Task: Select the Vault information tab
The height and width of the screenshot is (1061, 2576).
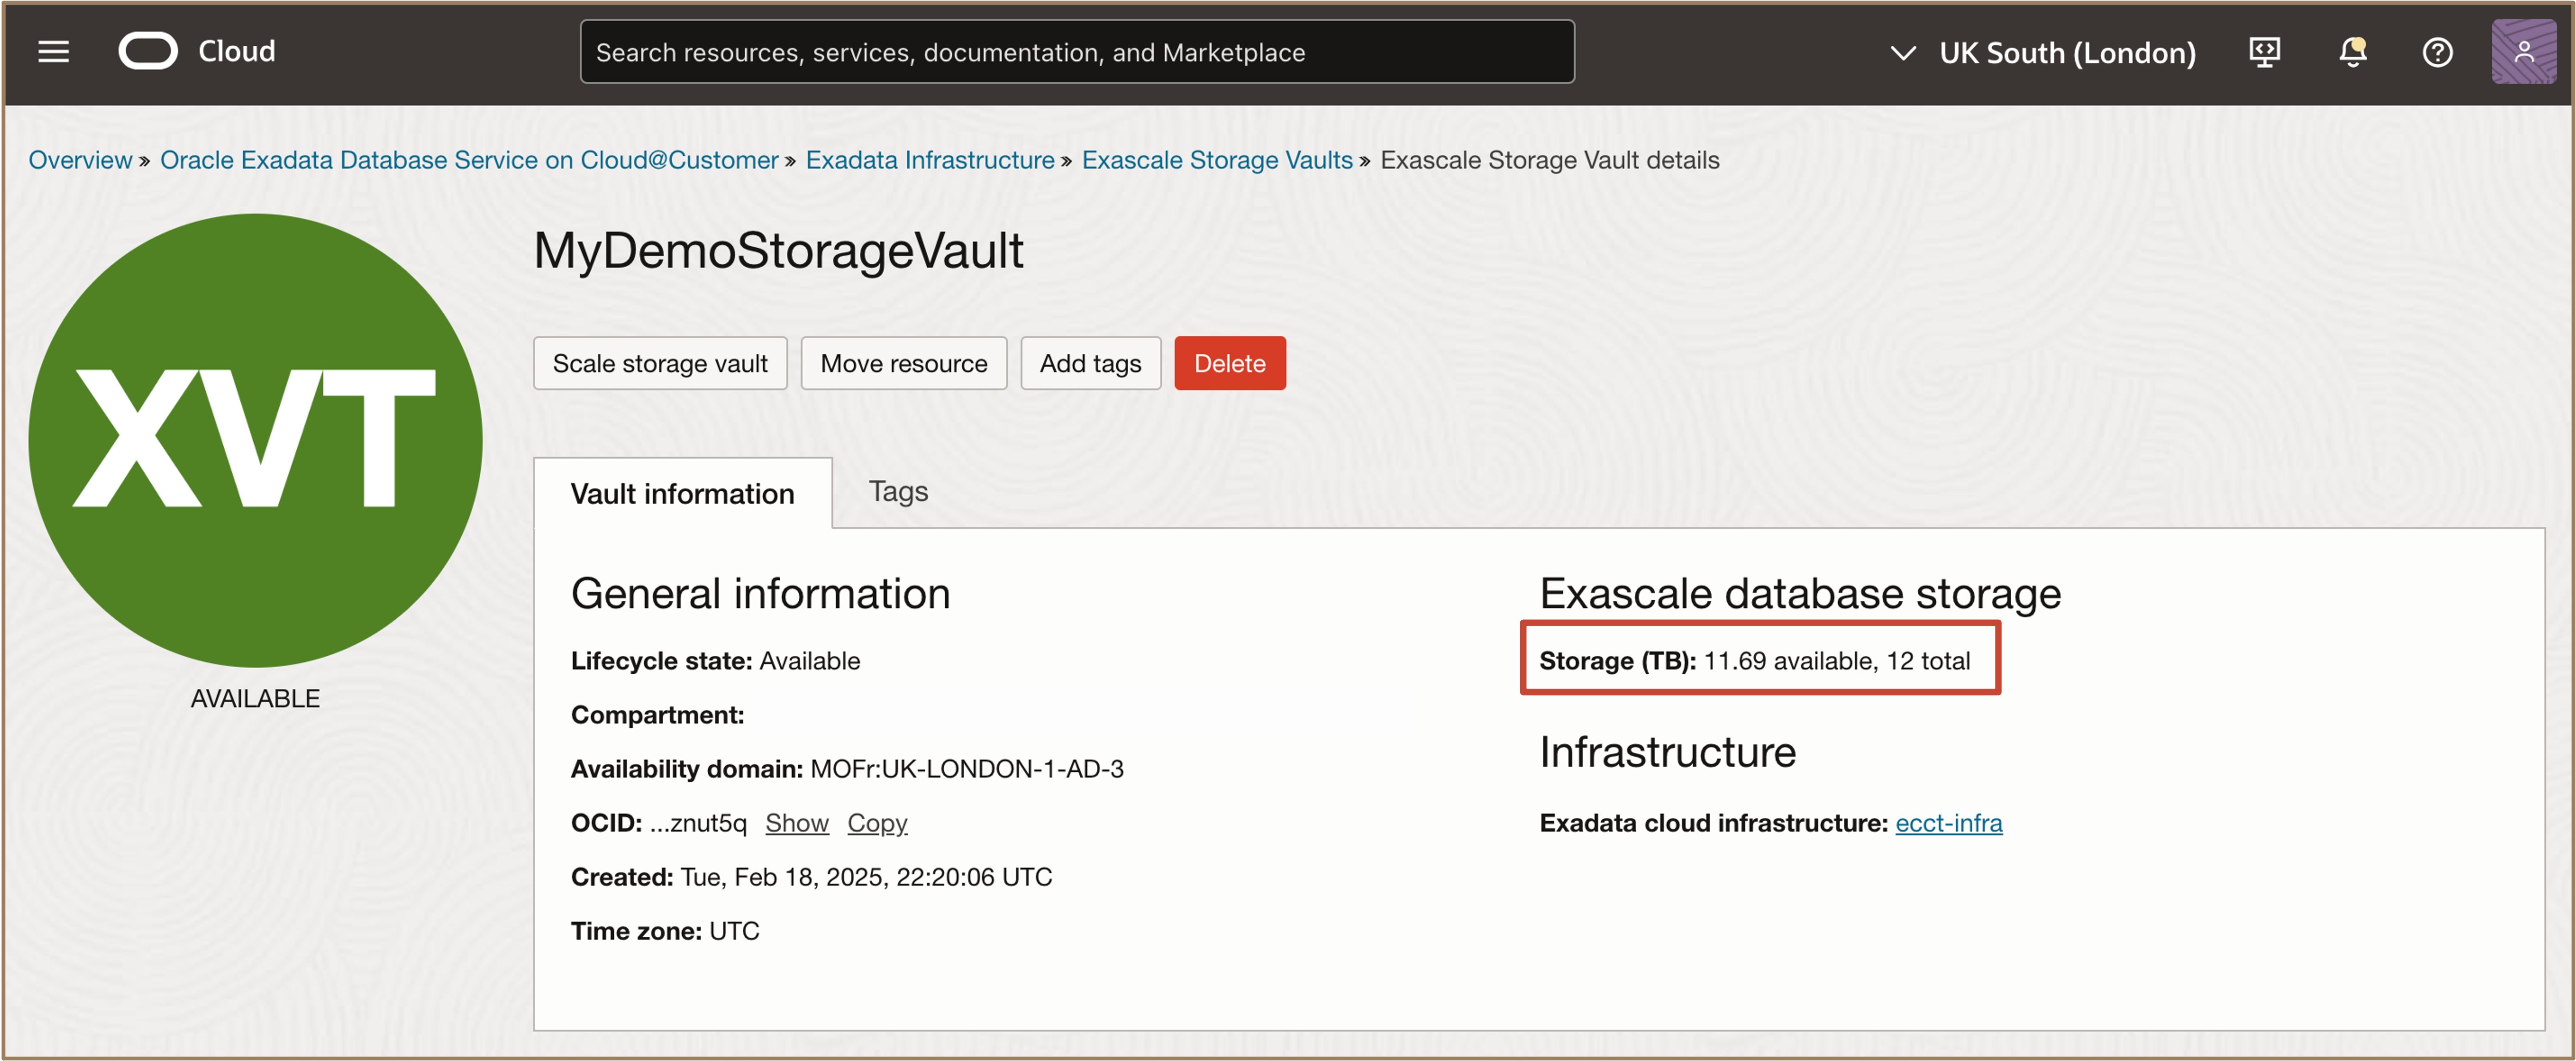Action: coord(682,493)
